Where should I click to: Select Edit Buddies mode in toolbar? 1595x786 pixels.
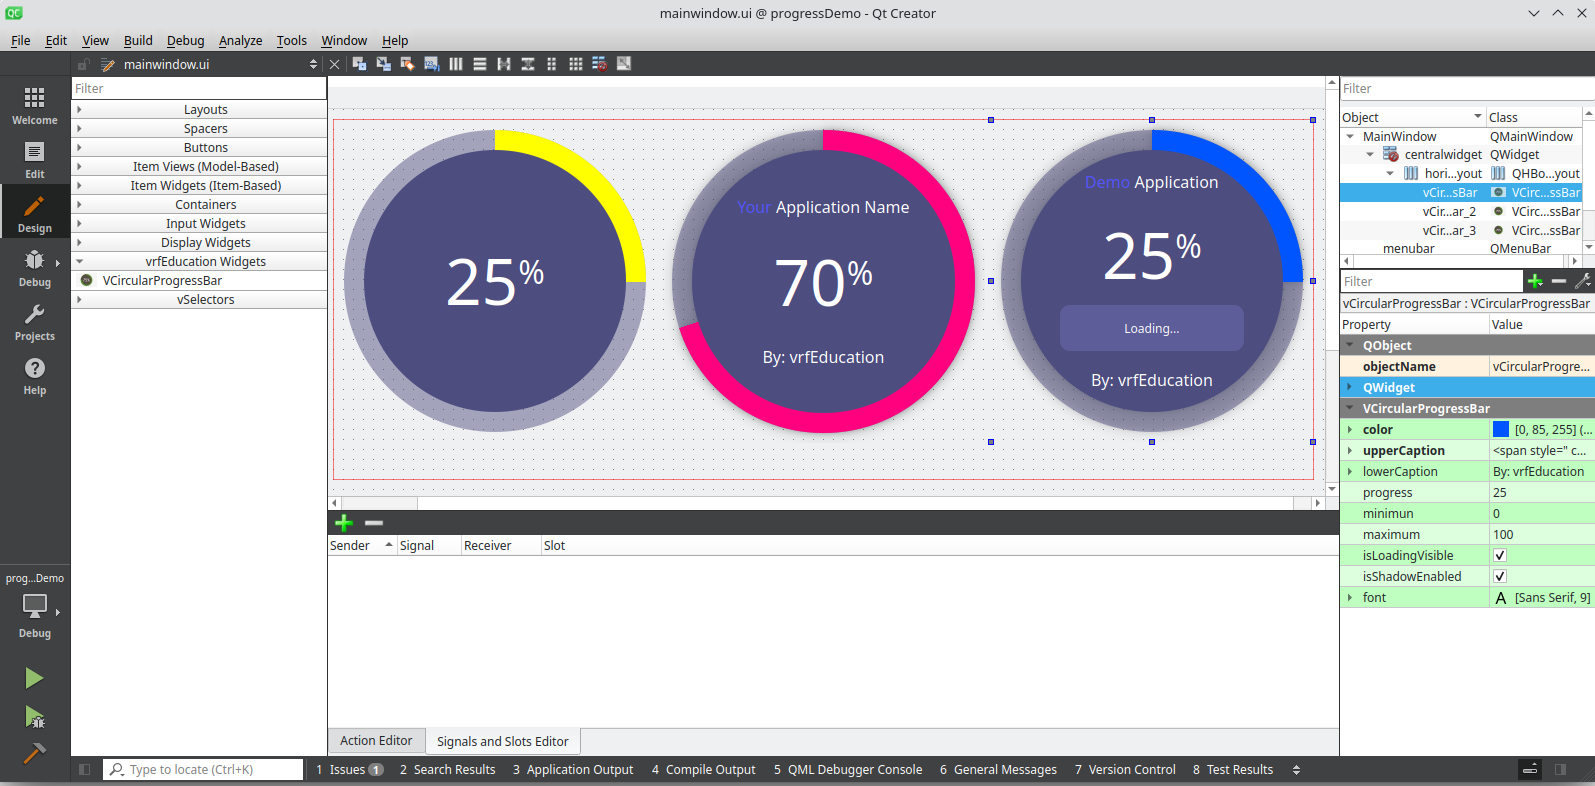pos(407,64)
